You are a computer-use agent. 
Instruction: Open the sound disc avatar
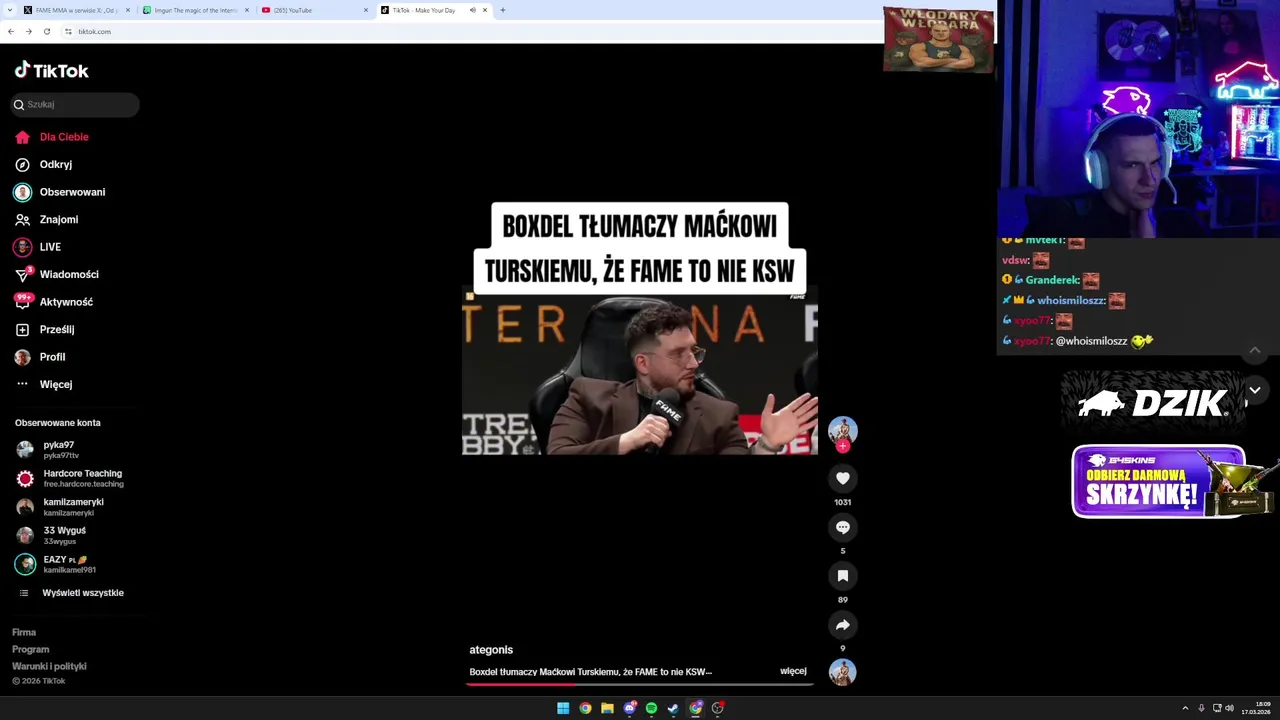(x=843, y=672)
